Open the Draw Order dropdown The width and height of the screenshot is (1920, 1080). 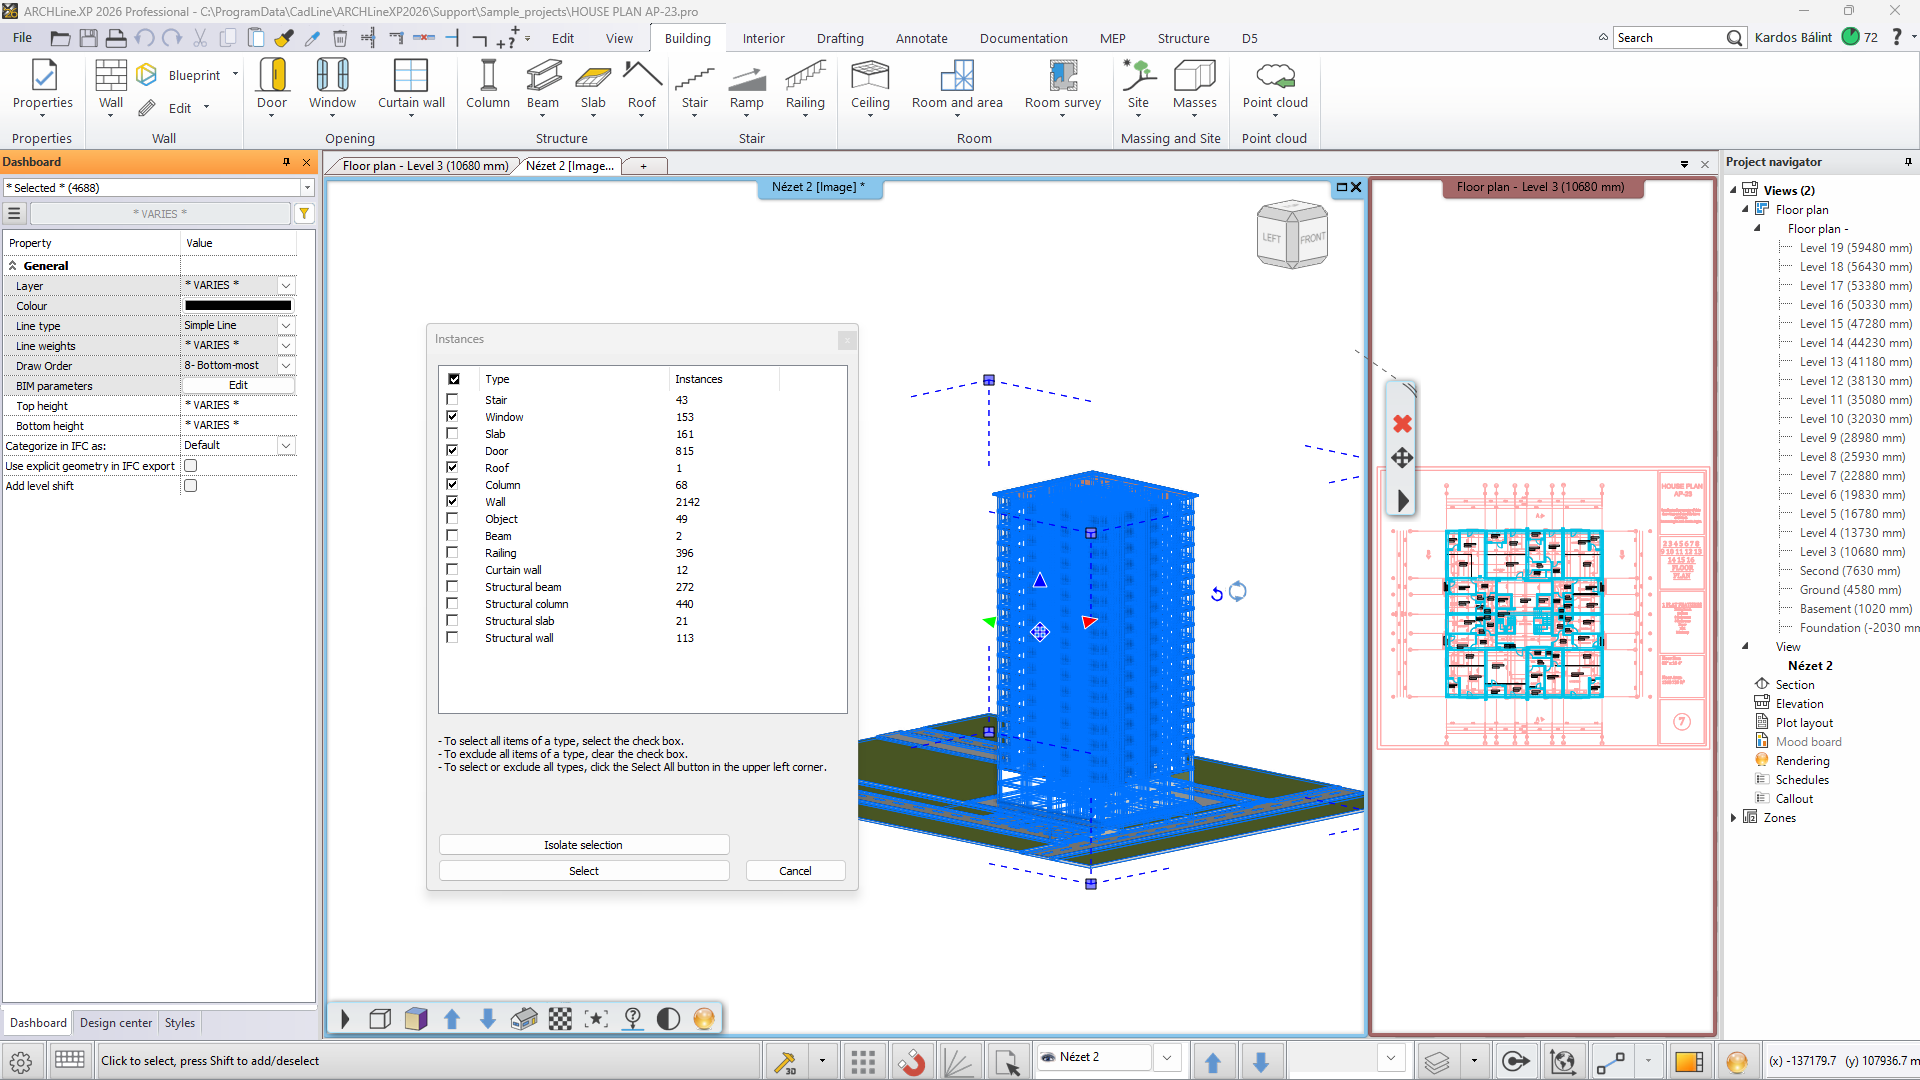[x=286, y=366]
